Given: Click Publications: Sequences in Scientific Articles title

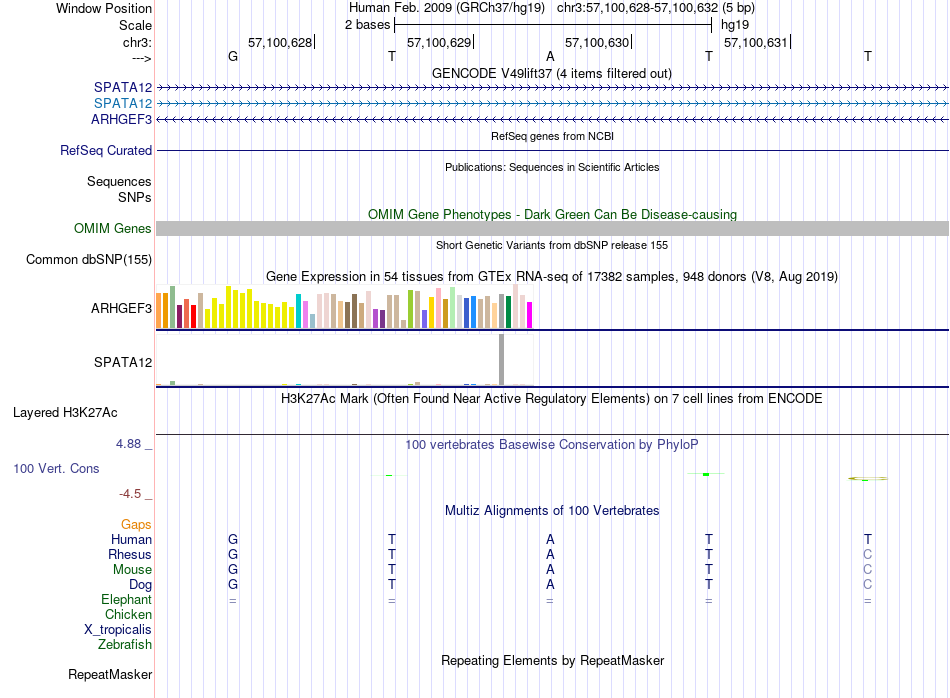Looking at the screenshot, I should click(552, 167).
